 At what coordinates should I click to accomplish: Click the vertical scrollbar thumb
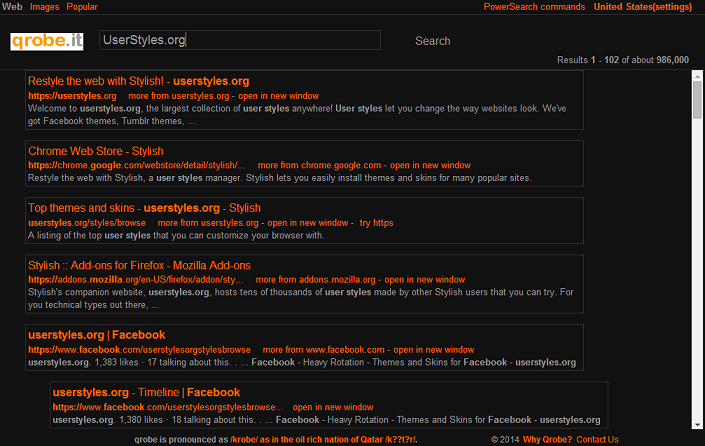(x=697, y=100)
